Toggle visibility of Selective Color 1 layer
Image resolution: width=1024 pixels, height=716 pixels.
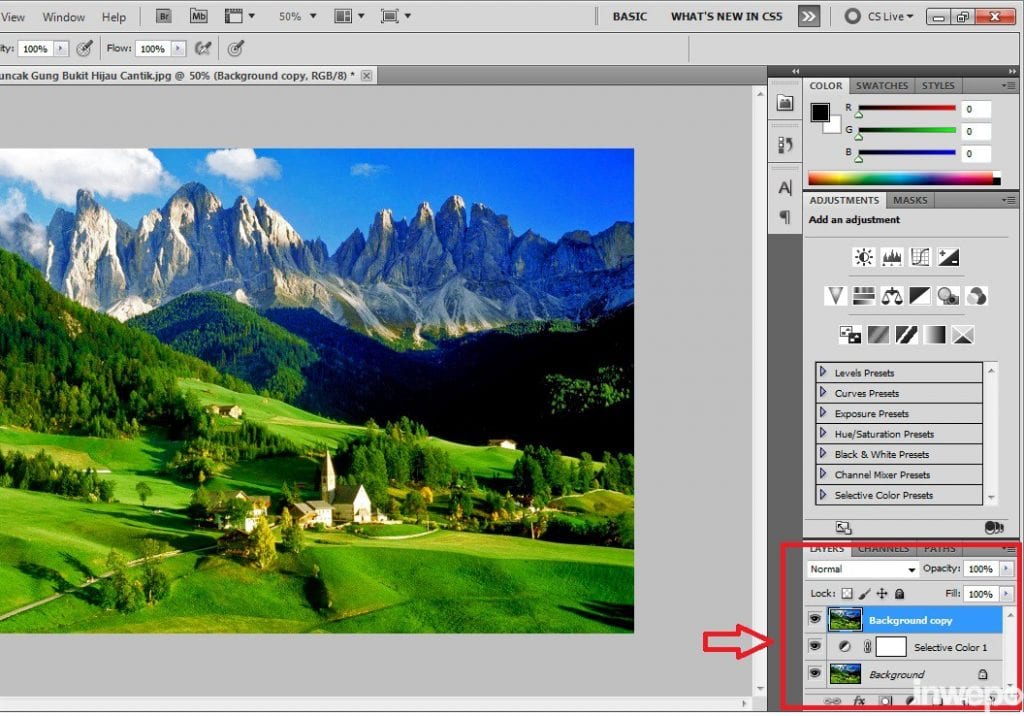(815, 647)
